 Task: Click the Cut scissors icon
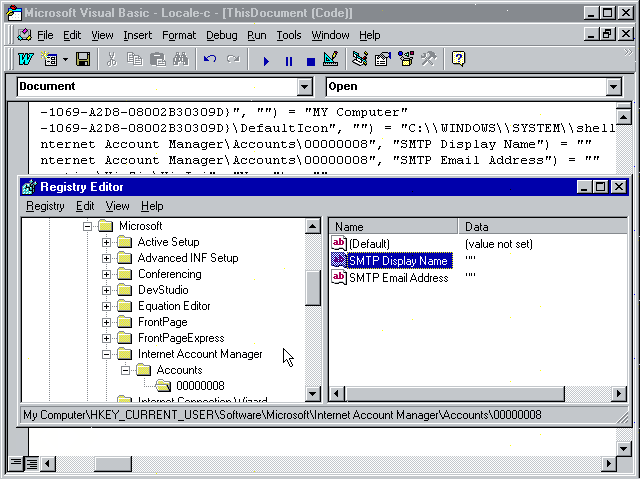111,60
